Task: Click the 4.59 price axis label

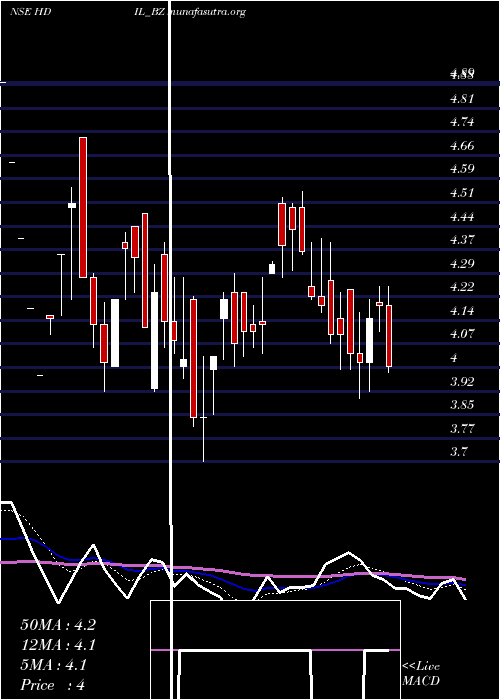Action: click(462, 169)
